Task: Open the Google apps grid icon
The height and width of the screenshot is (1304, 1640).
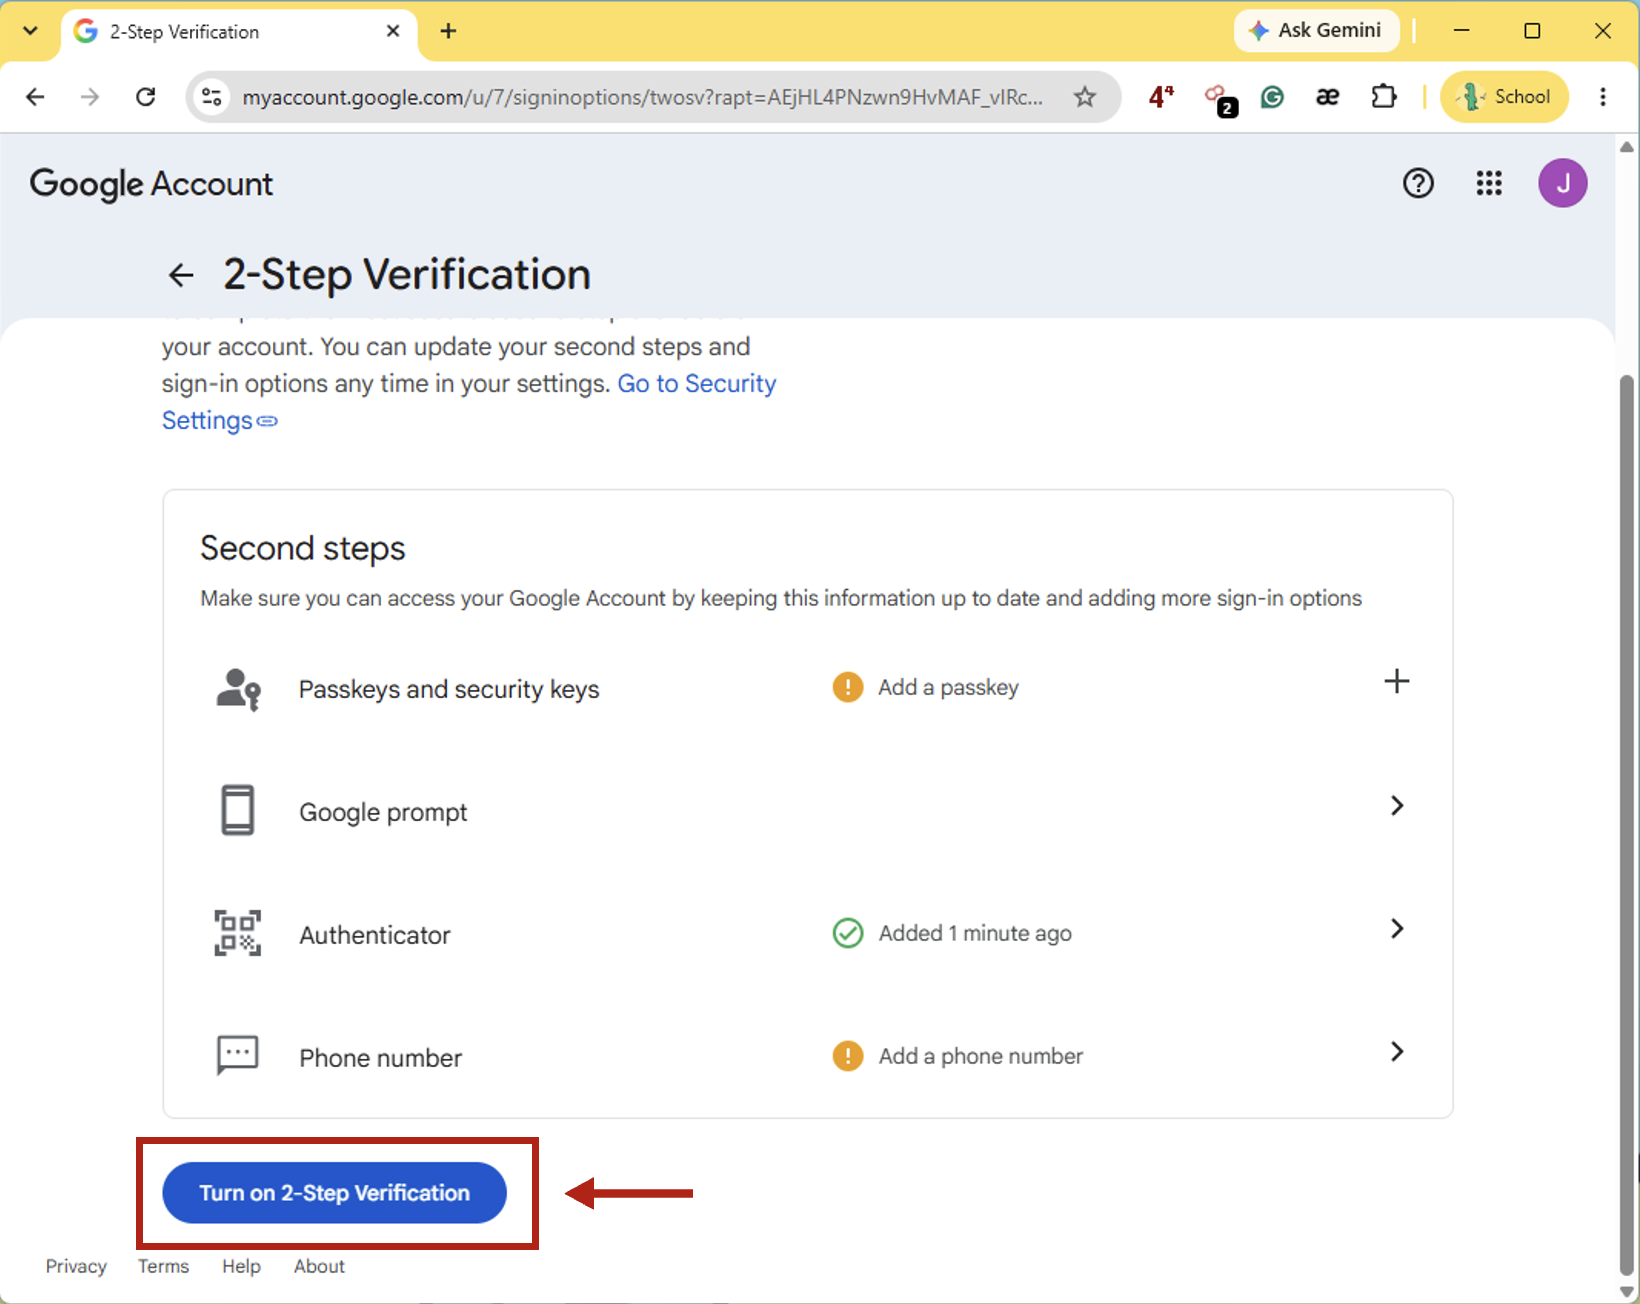Action: (1489, 183)
